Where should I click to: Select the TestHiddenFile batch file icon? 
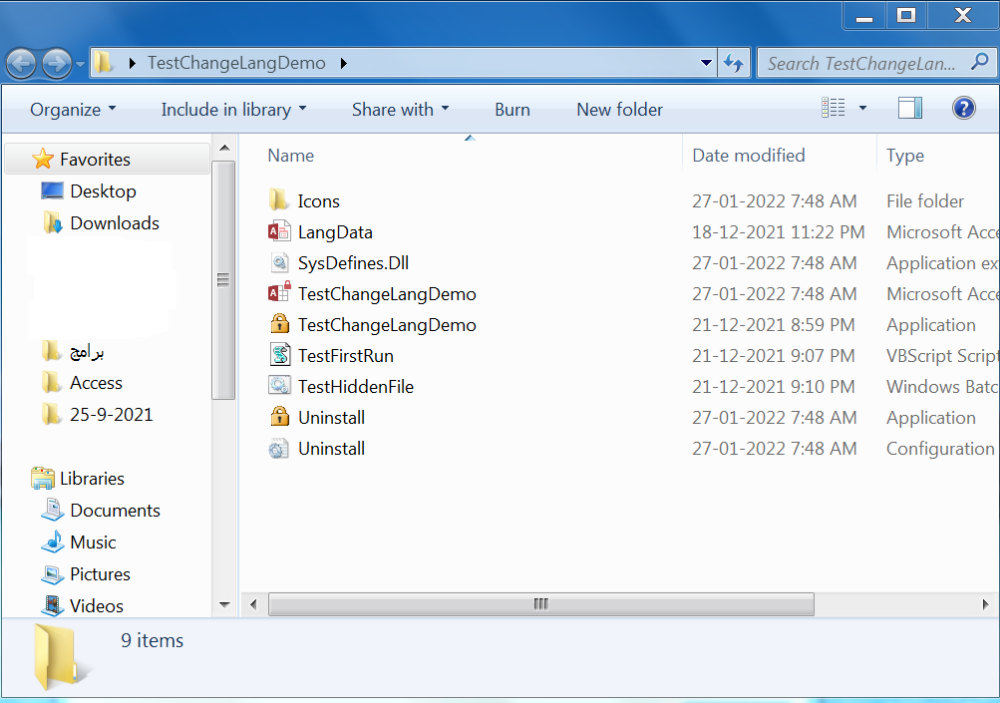(x=279, y=386)
